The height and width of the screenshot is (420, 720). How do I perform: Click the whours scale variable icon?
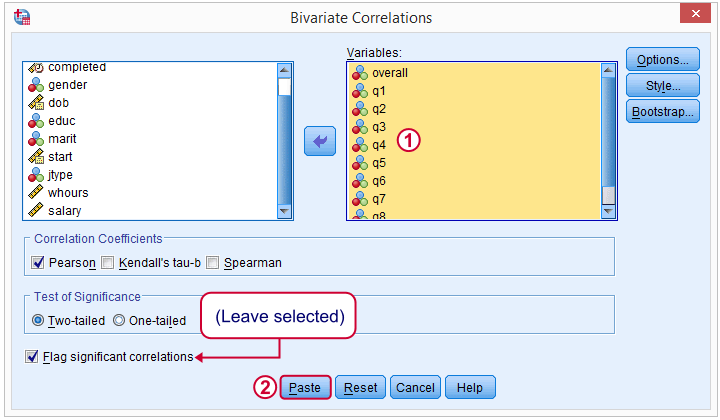[36, 193]
